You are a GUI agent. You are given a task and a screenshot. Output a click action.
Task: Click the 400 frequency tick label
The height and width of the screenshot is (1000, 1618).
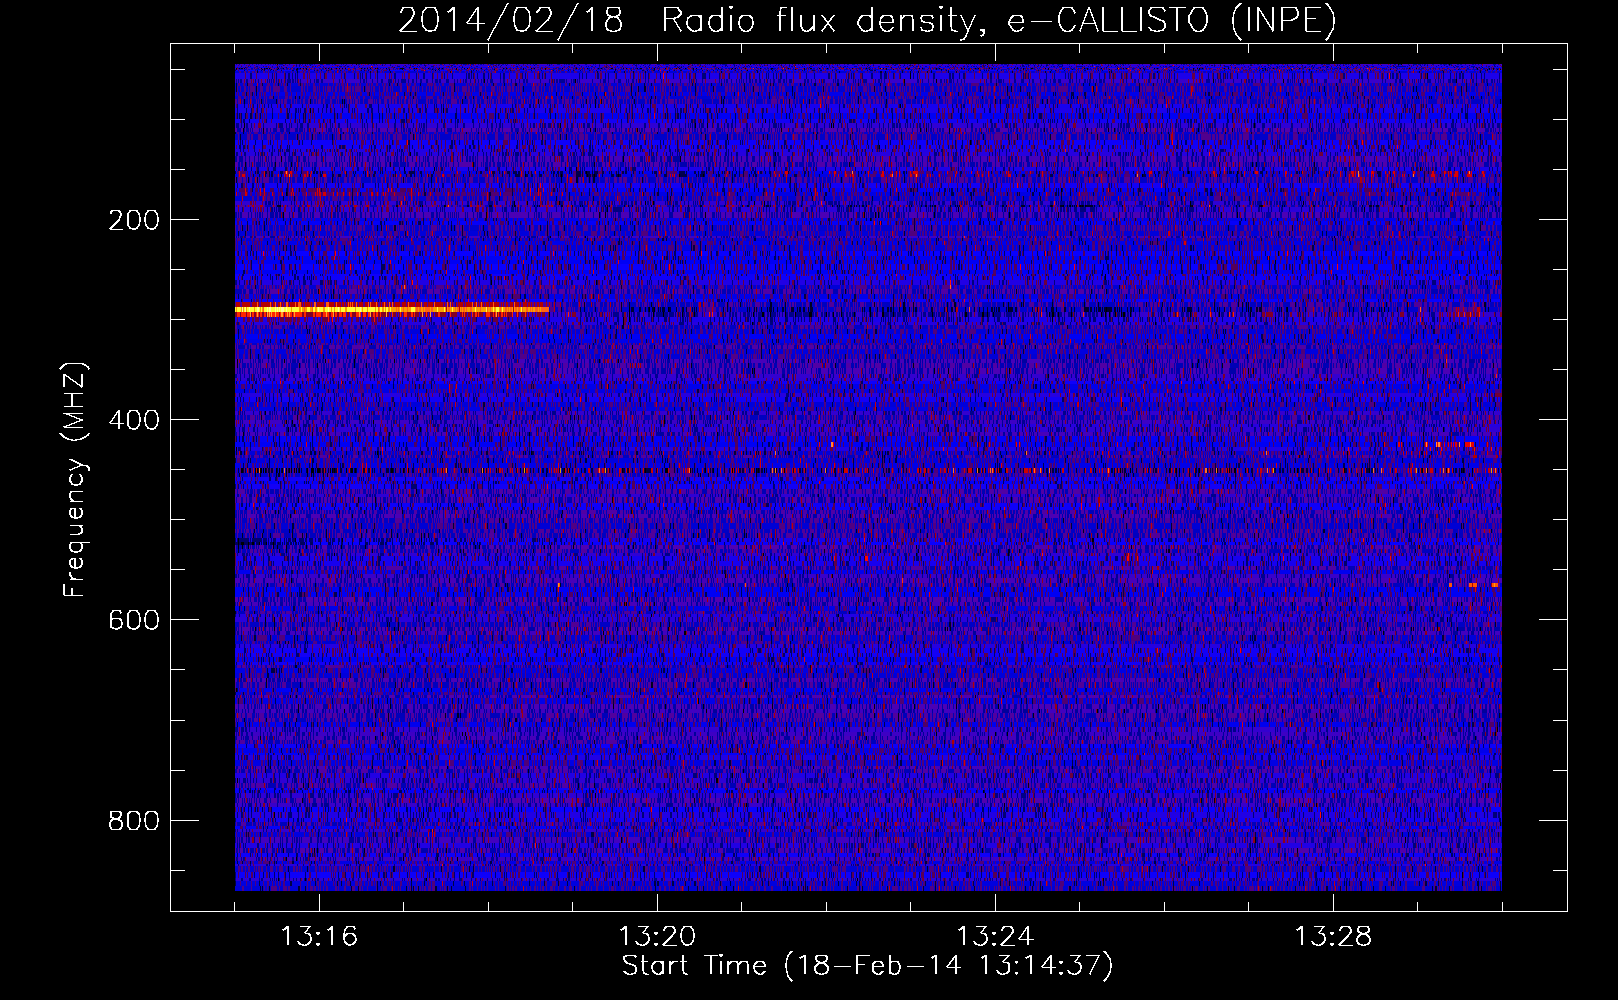134,420
